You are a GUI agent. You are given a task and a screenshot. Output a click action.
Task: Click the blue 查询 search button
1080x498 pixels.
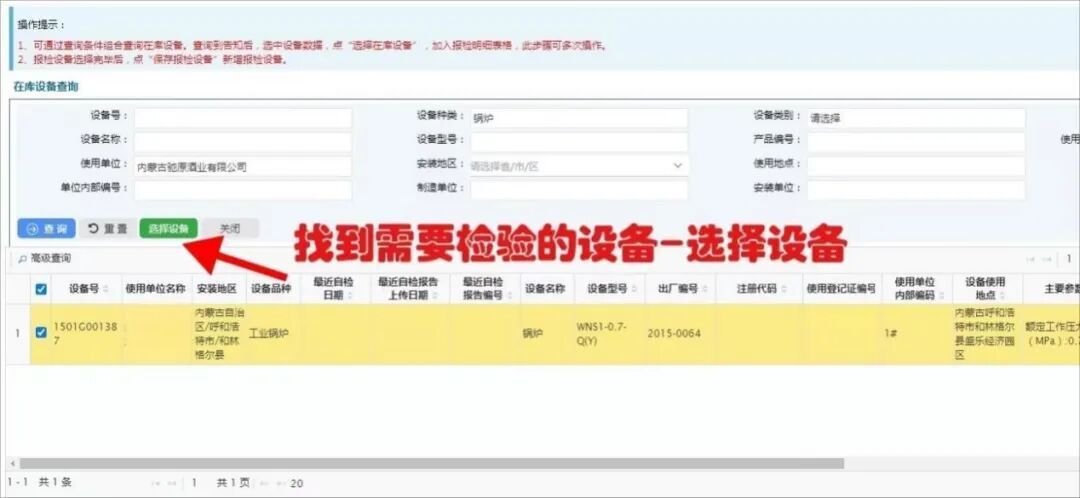(46, 229)
